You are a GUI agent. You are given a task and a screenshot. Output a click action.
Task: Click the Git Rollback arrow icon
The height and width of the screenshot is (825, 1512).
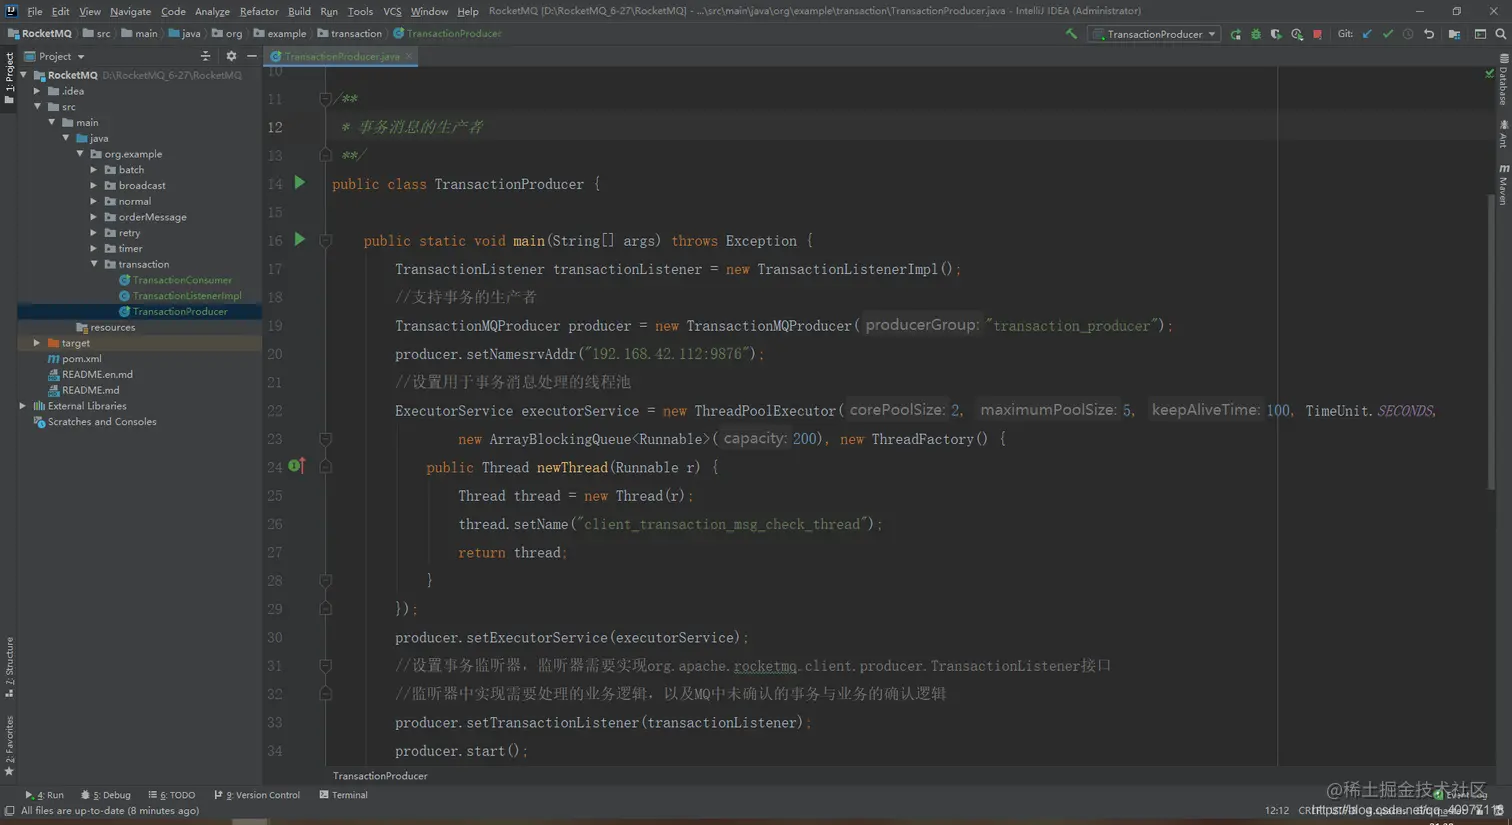(x=1429, y=34)
